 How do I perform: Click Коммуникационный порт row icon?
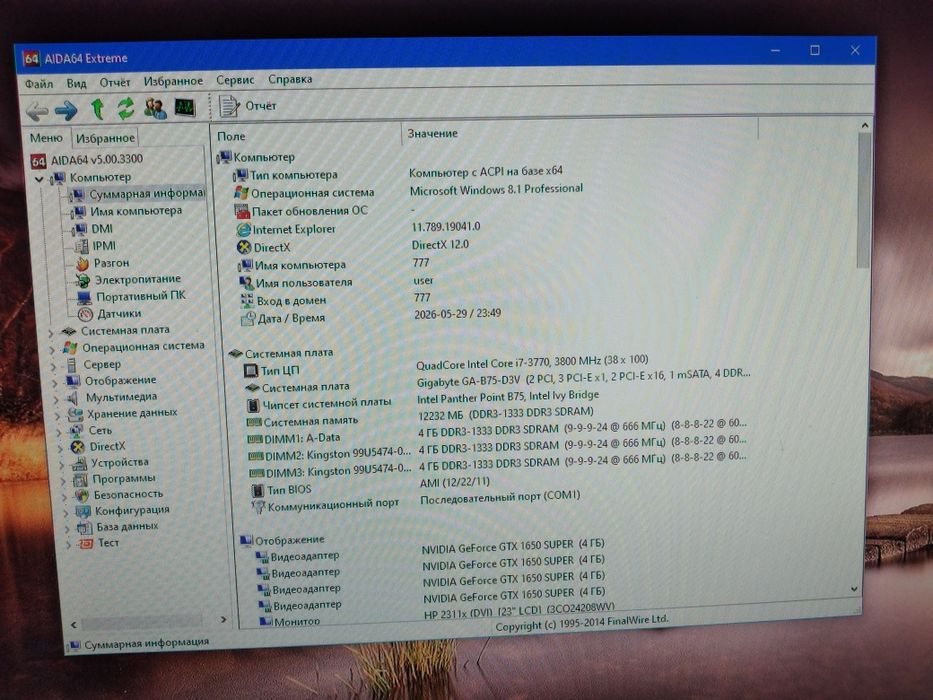pos(258,507)
